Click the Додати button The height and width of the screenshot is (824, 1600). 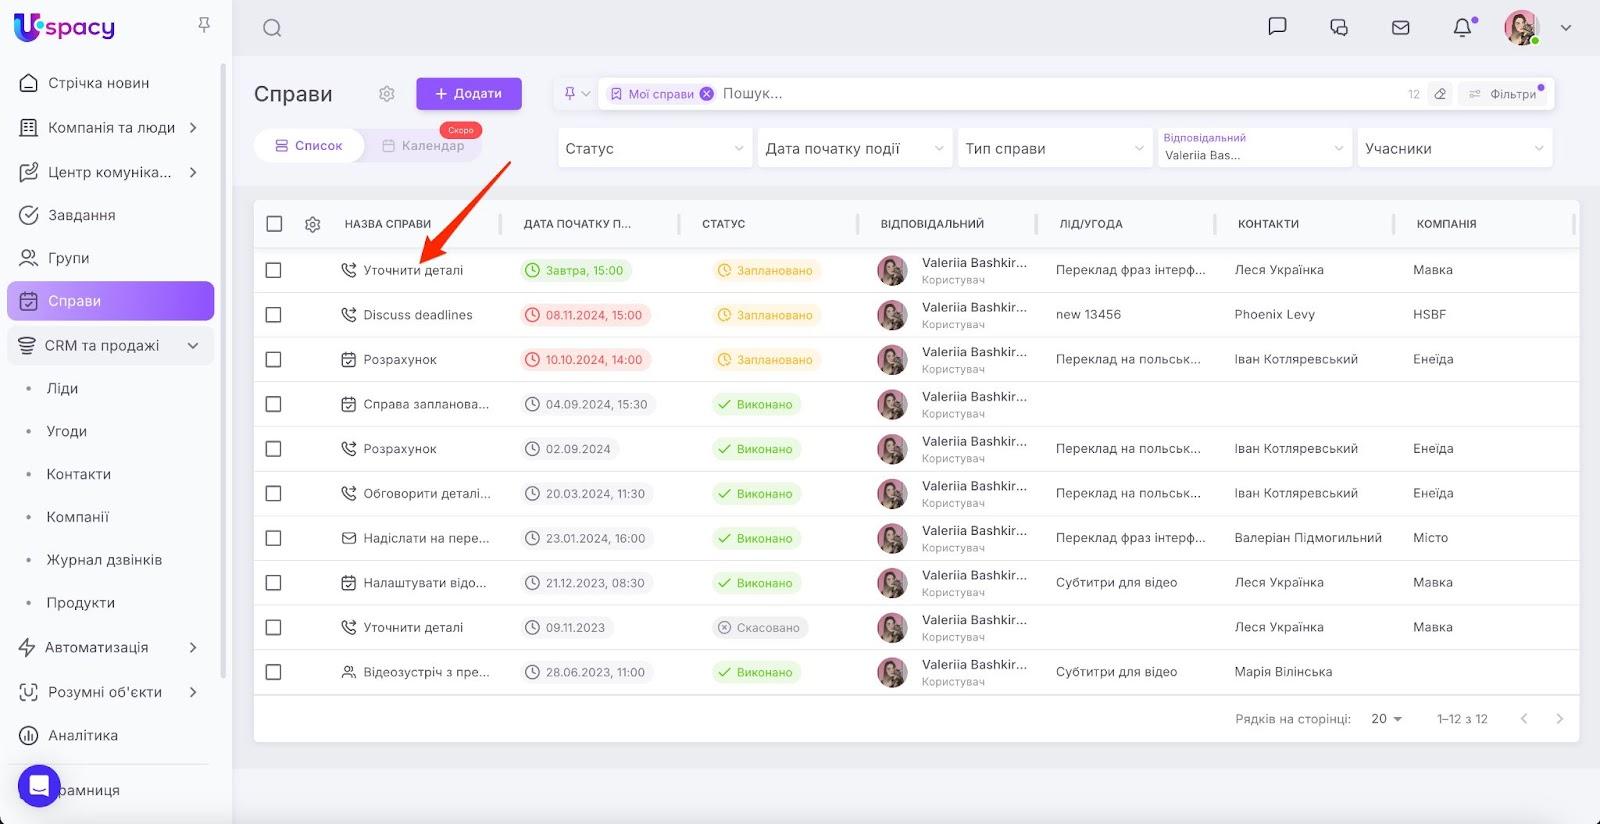[x=469, y=94]
